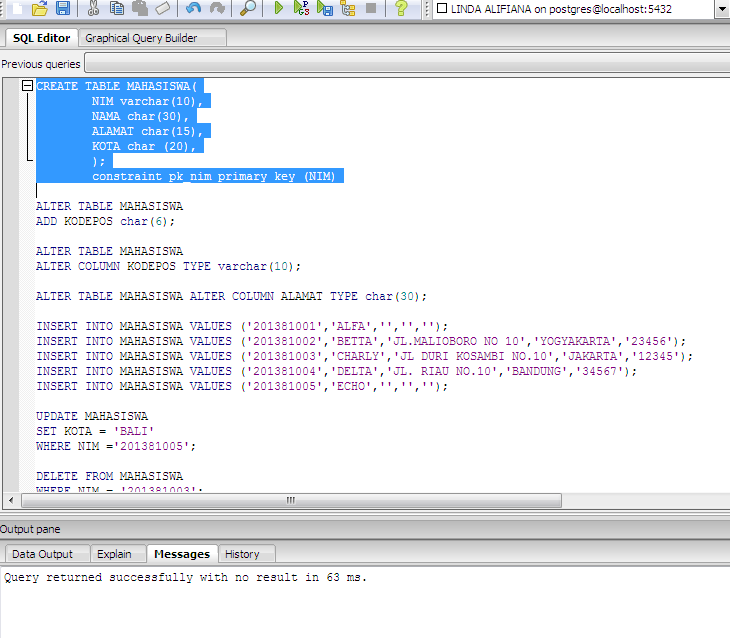Click the 'NIM varchar(10),' line
The image size is (730, 638).
coord(147,101)
